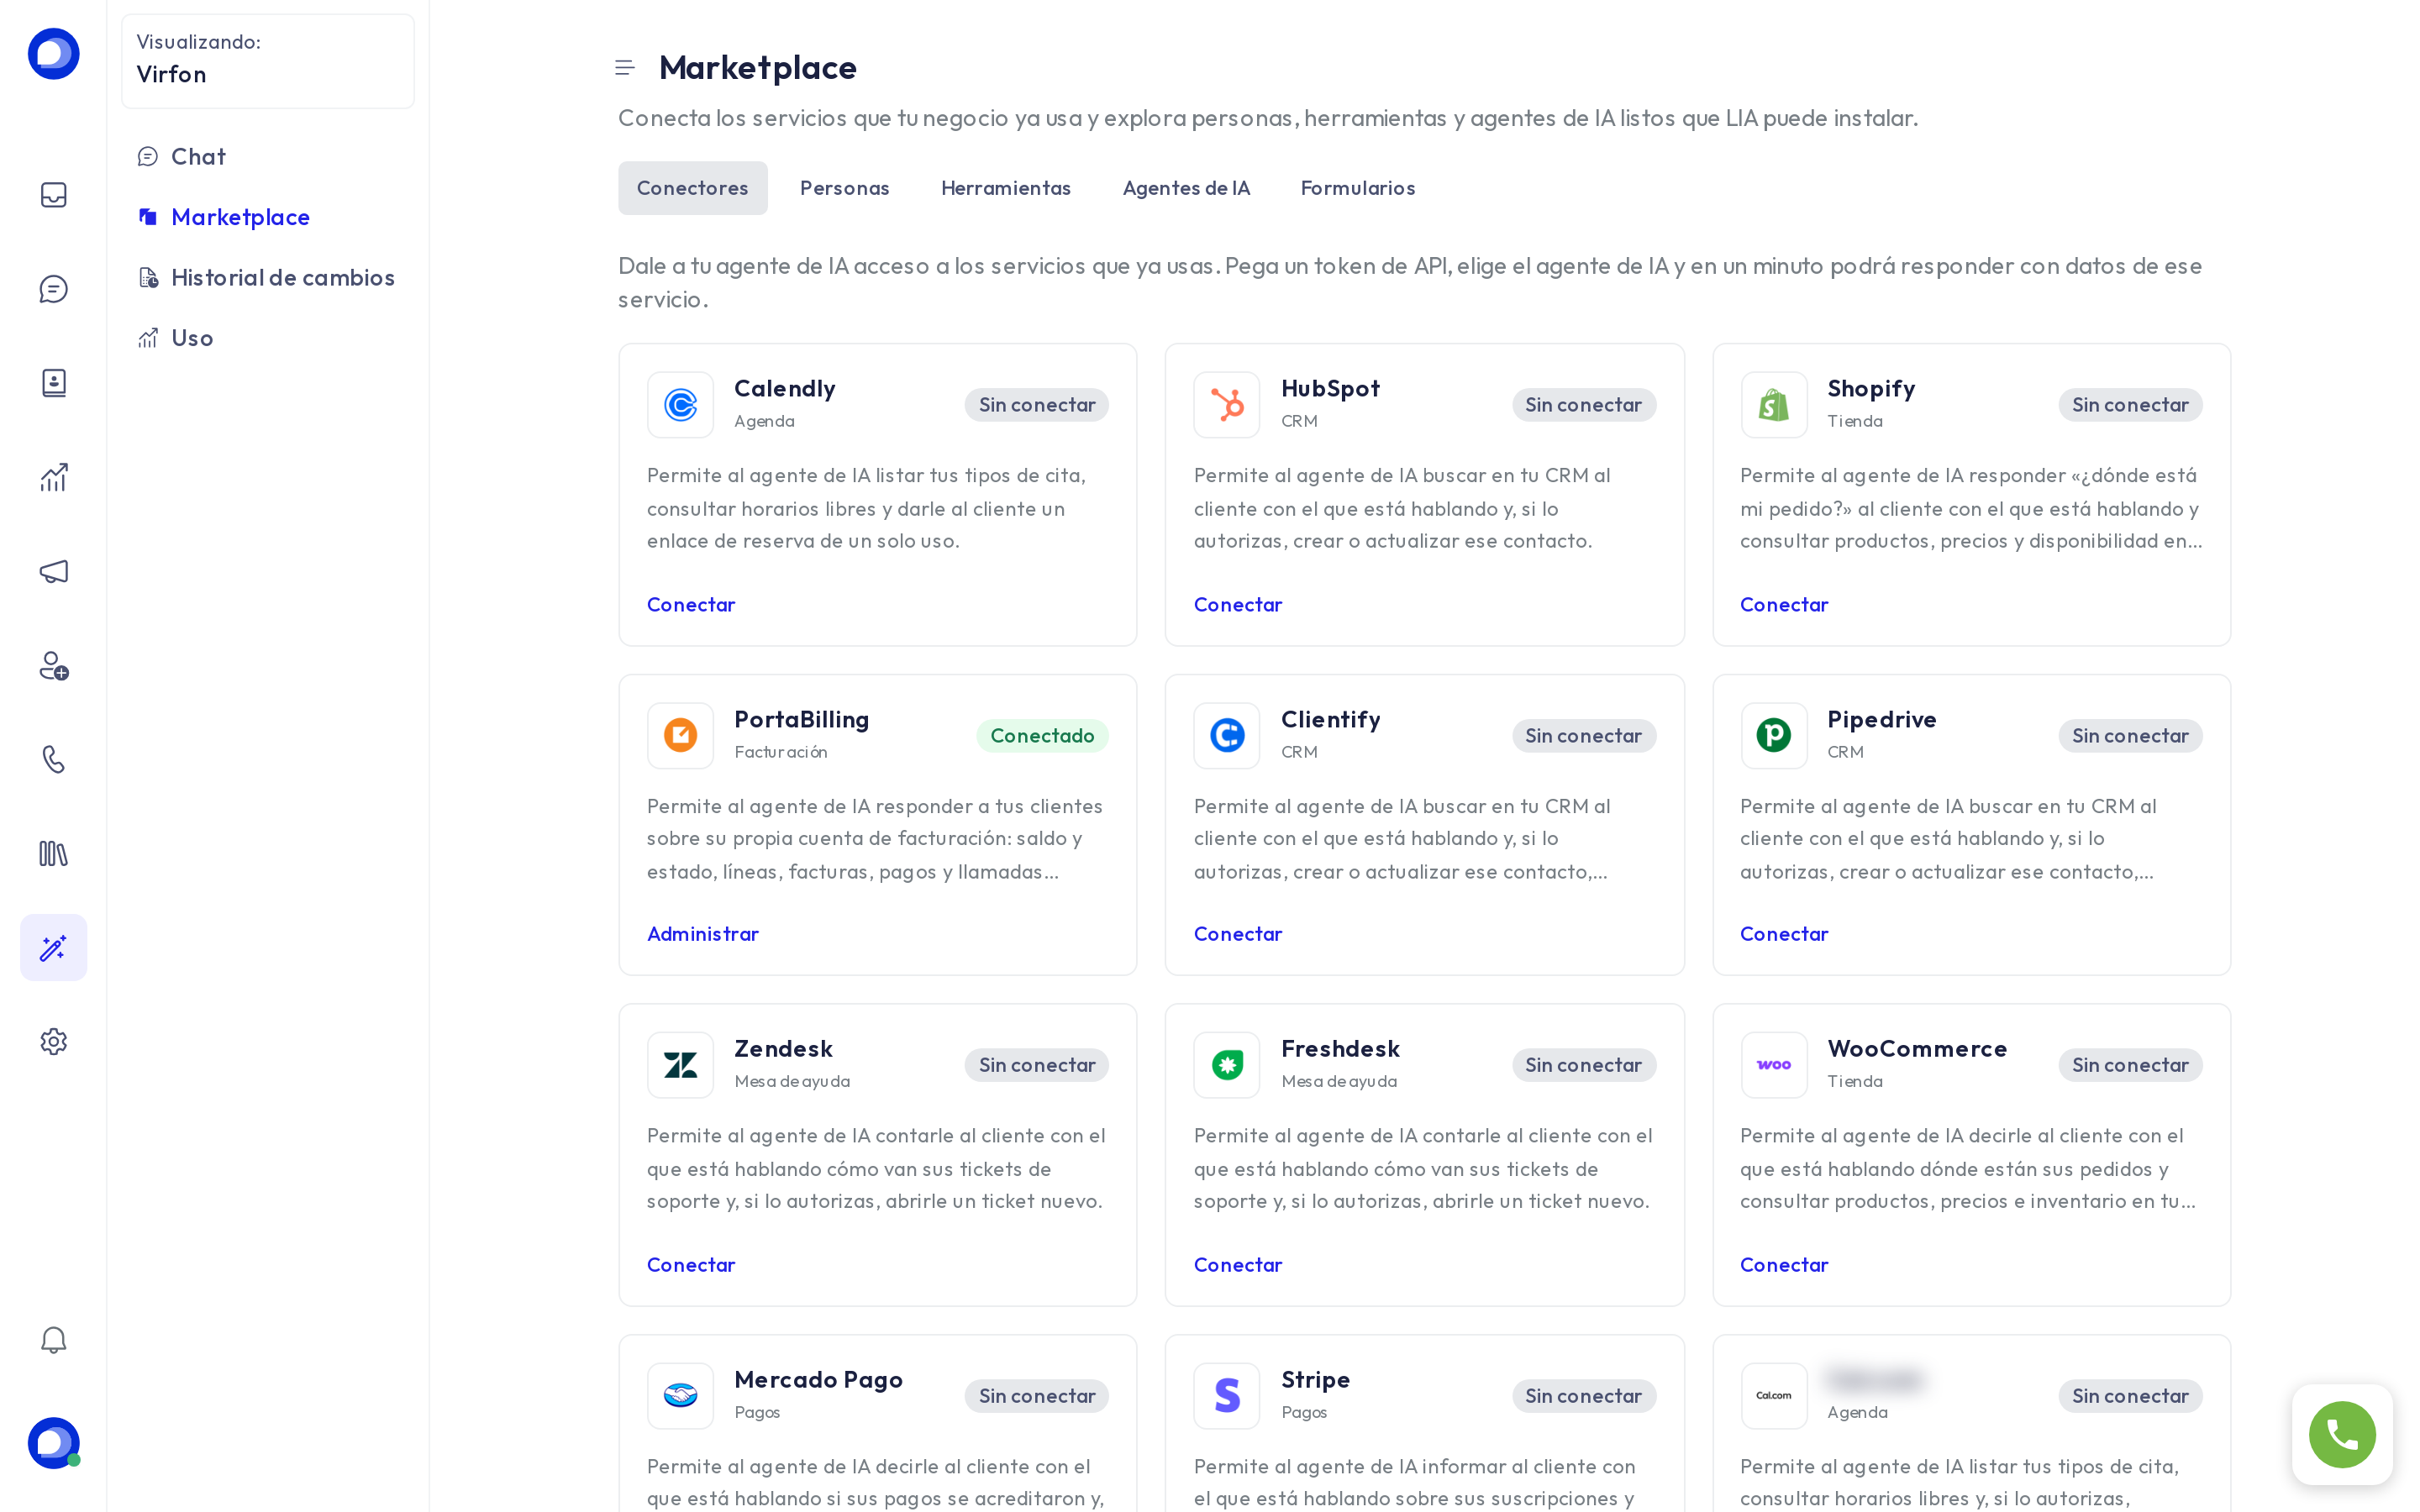The image size is (2420, 1512).
Task: Open Historial de cambios in side menu
Action: click(x=267, y=277)
